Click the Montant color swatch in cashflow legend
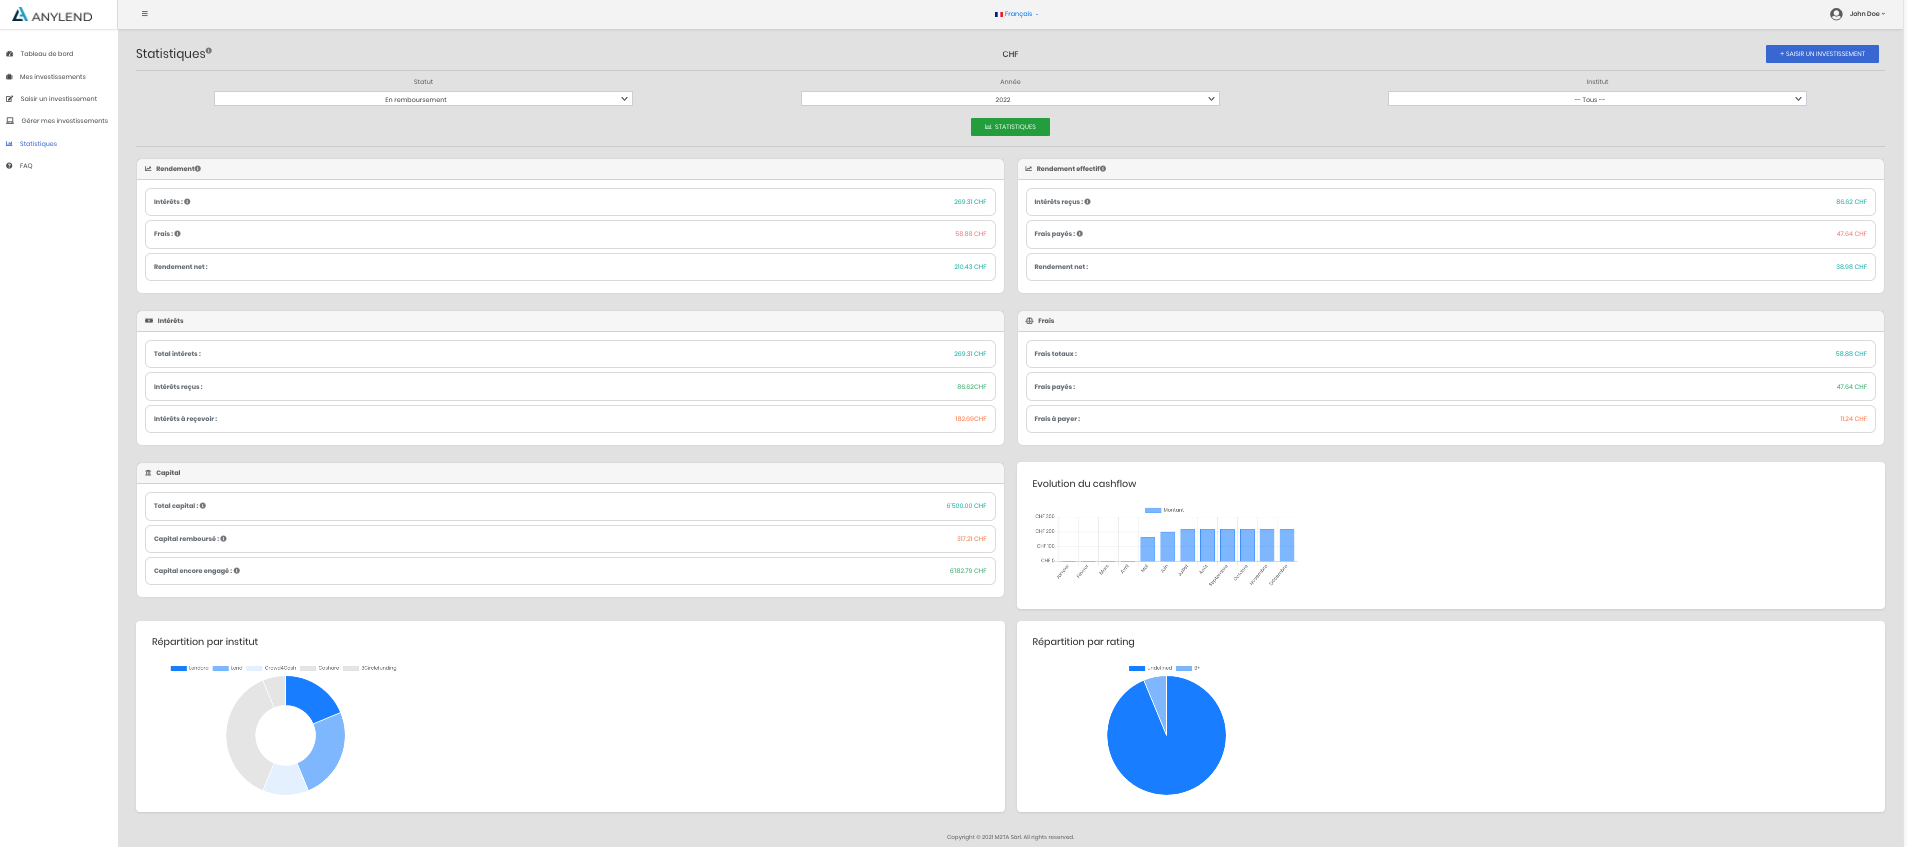The height and width of the screenshot is (847, 1907). coord(1153,510)
